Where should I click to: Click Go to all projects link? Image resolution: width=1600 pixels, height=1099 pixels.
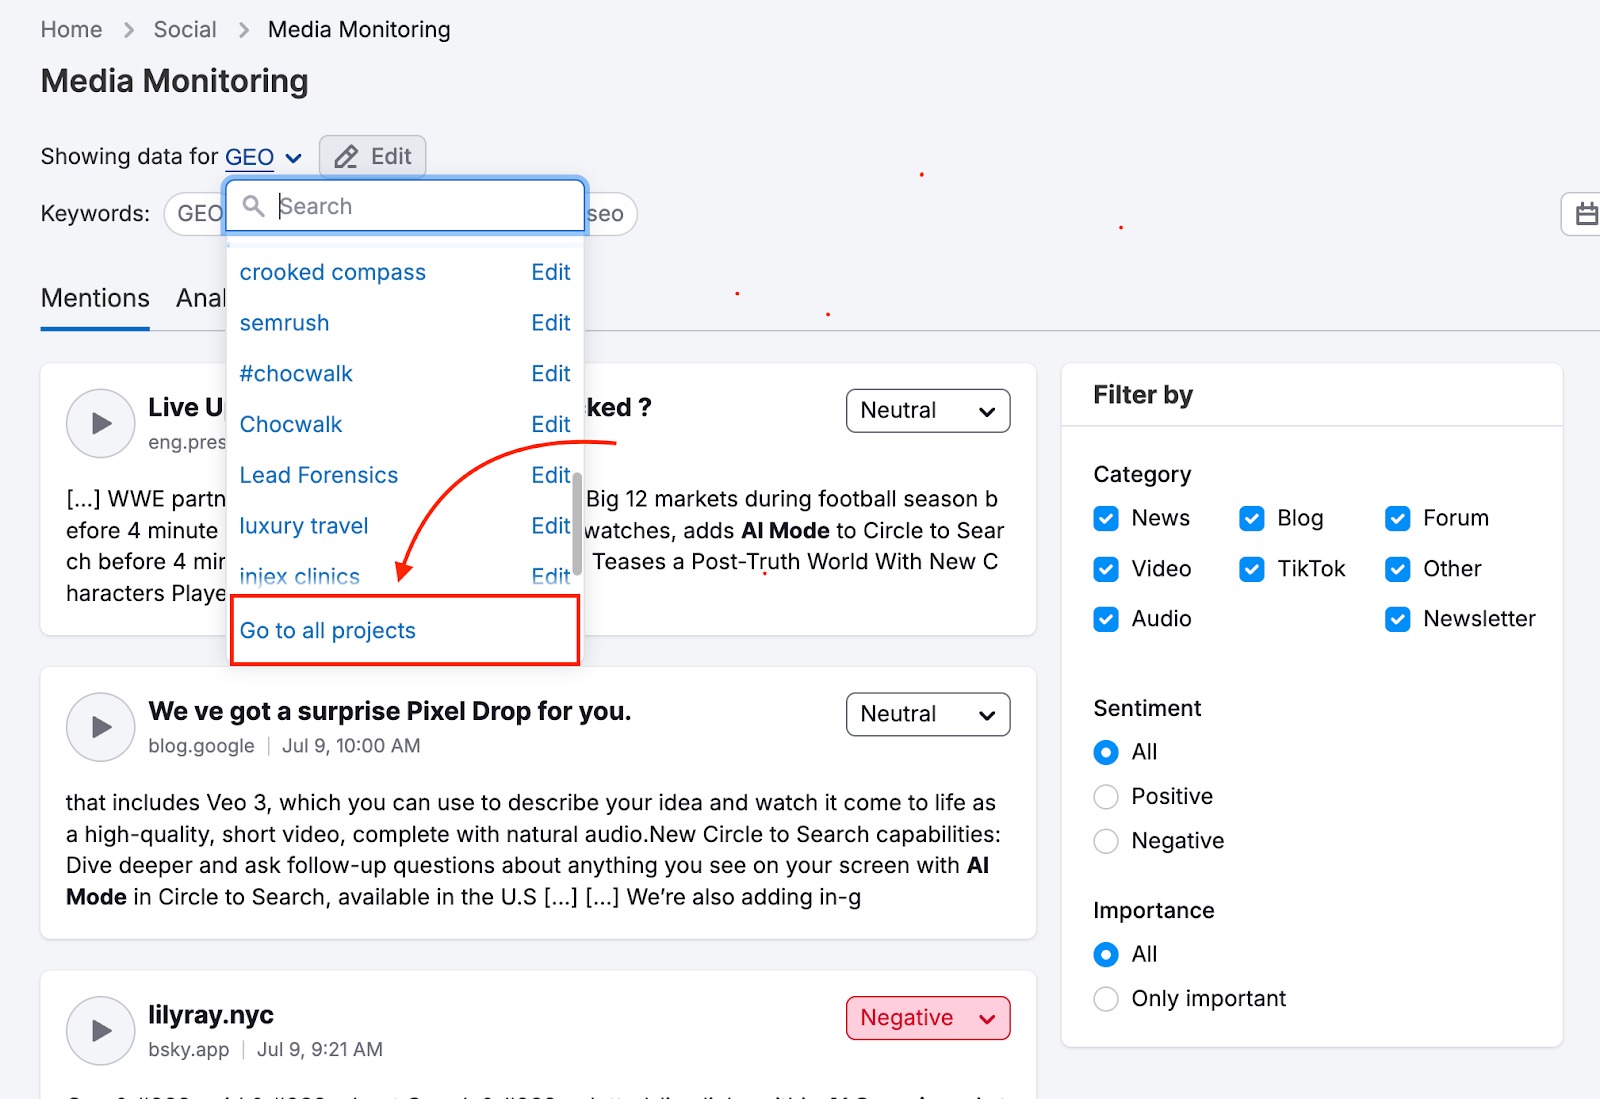click(328, 631)
